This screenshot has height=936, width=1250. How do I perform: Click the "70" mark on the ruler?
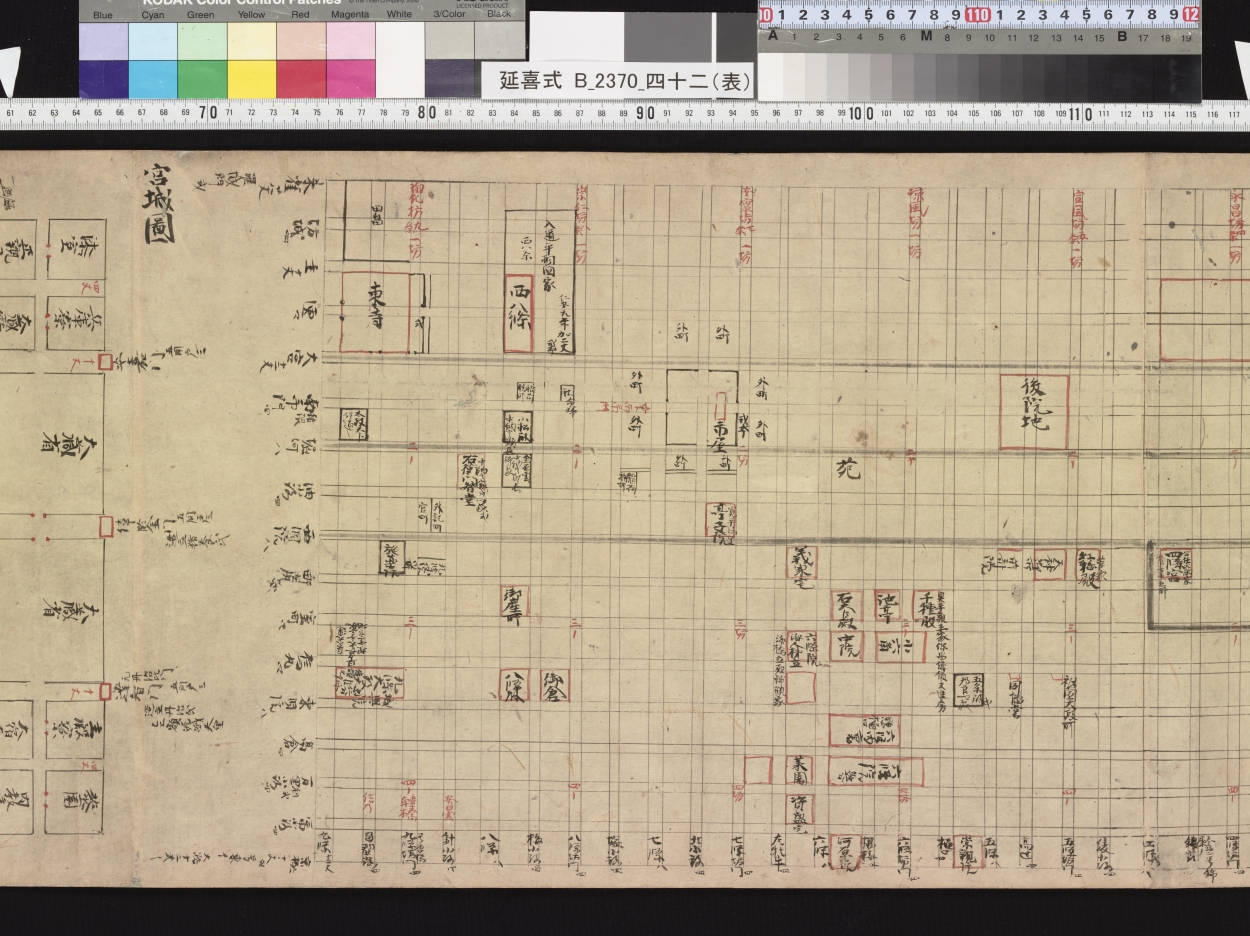click(208, 113)
